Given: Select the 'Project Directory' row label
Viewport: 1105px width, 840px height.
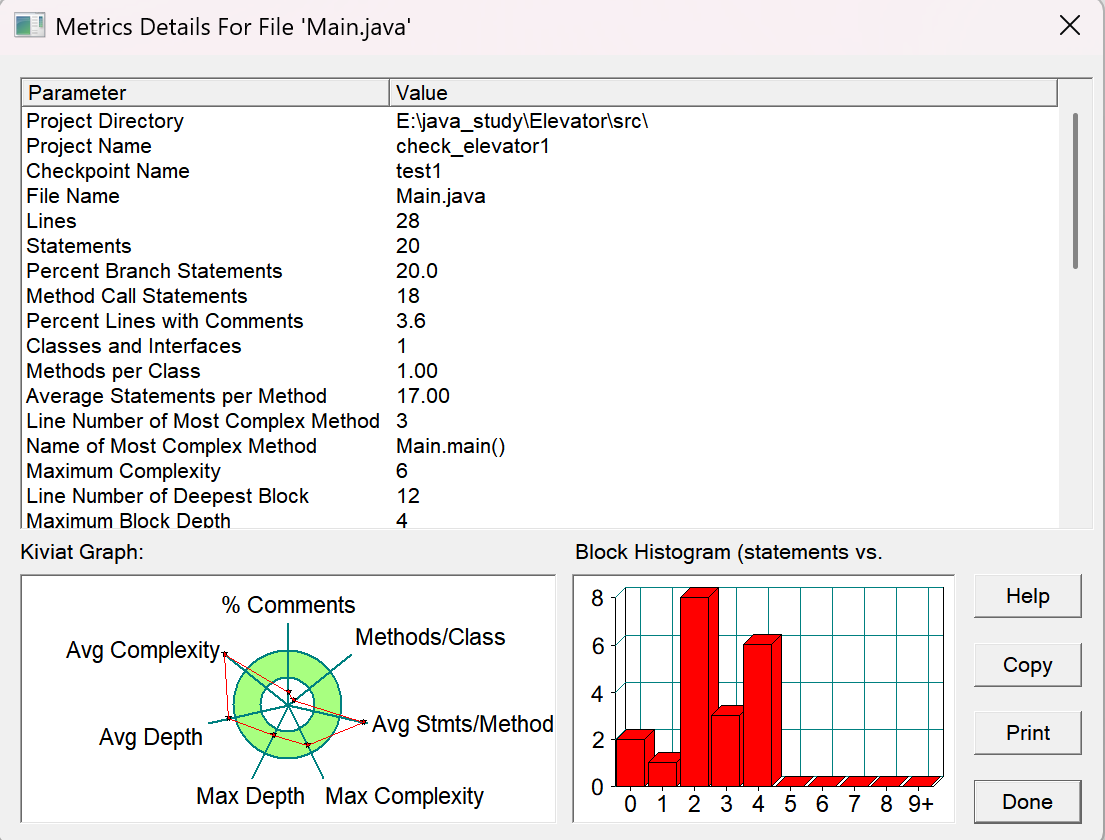Looking at the screenshot, I should coord(105,121).
